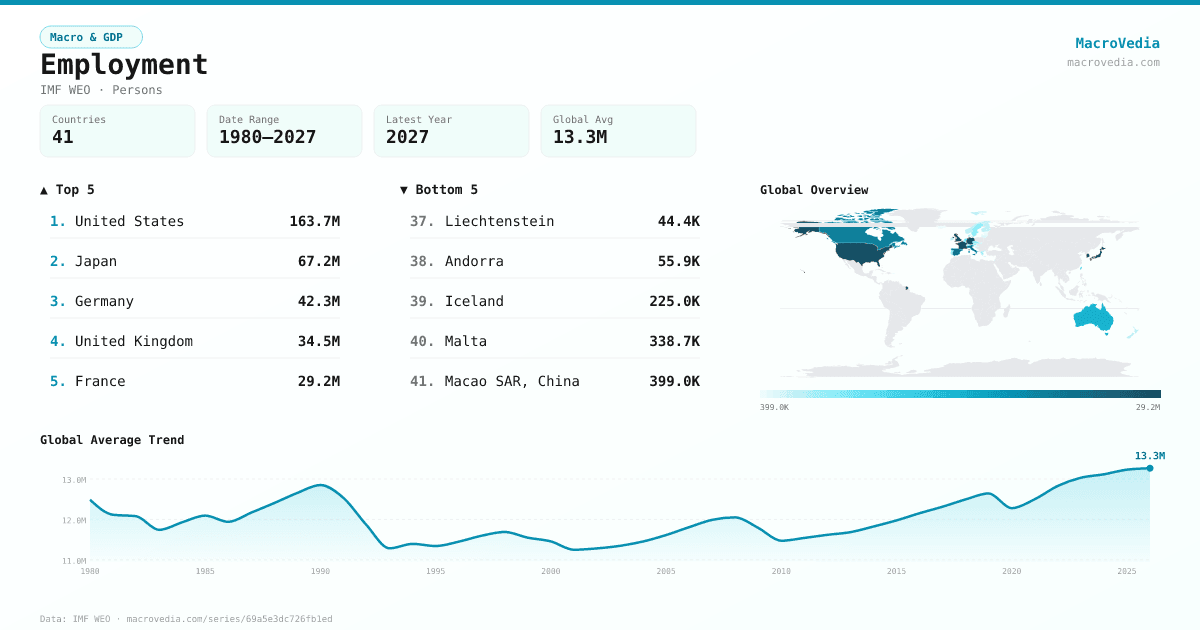Click the 29.2M legend maximum label
Image resolution: width=1200 pixels, height=630 pixels.
[x=1148, y=407]
